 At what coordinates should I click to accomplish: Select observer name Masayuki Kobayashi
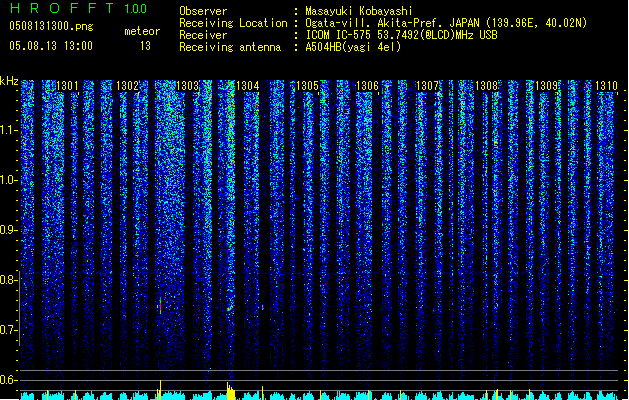(358, 11)
